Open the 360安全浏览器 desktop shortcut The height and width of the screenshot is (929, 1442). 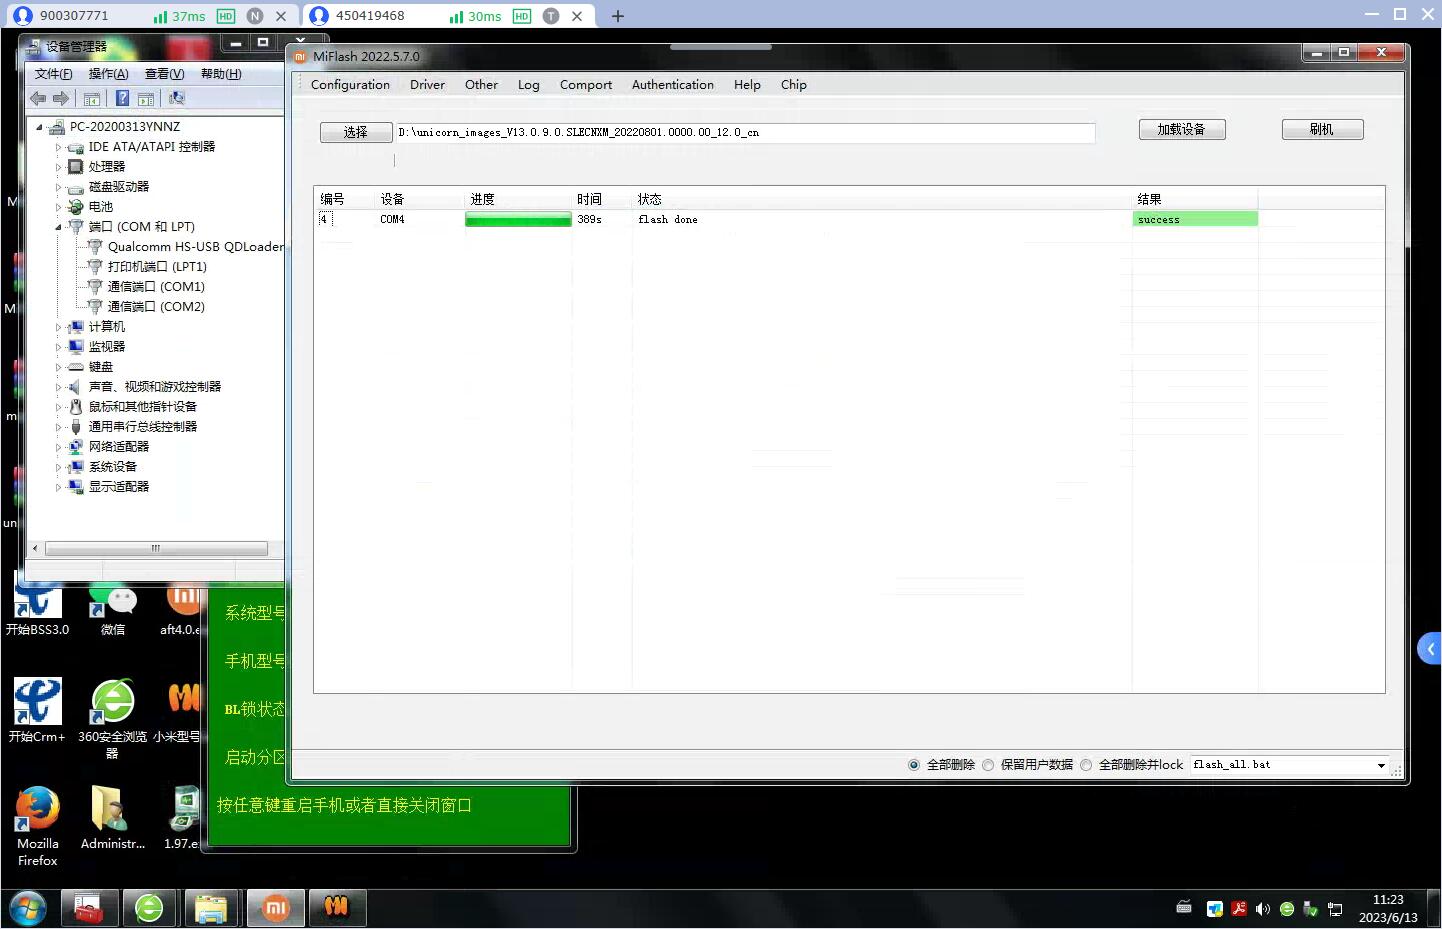112,718
